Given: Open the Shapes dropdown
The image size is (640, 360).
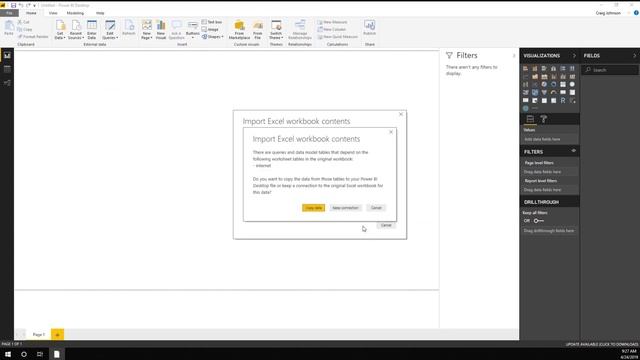Looking at the screenshot, I should (x=212, y=37).
